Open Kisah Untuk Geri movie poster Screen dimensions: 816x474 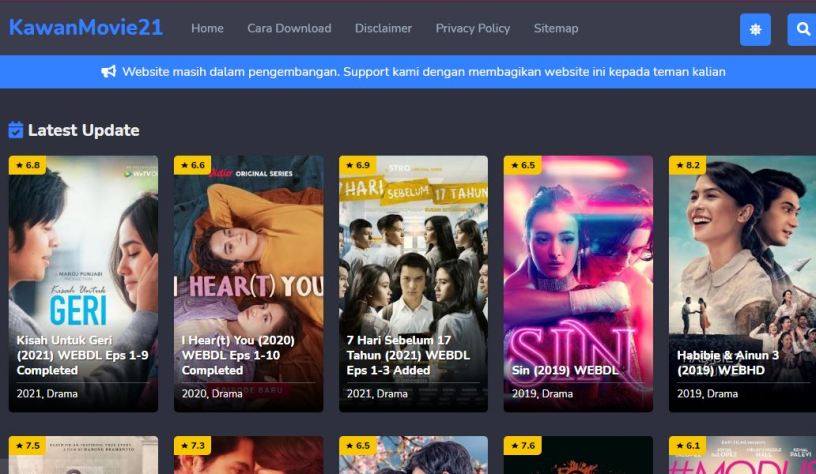tap(83, 284)
